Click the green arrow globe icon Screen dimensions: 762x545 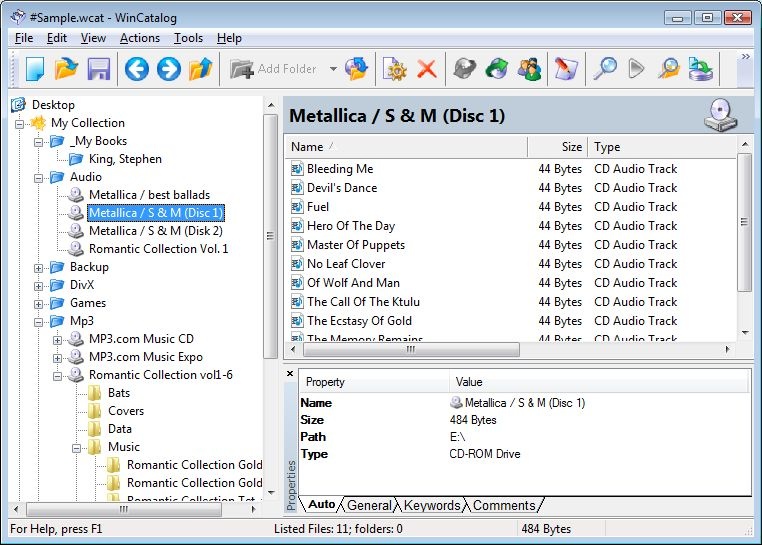(497, 69)
